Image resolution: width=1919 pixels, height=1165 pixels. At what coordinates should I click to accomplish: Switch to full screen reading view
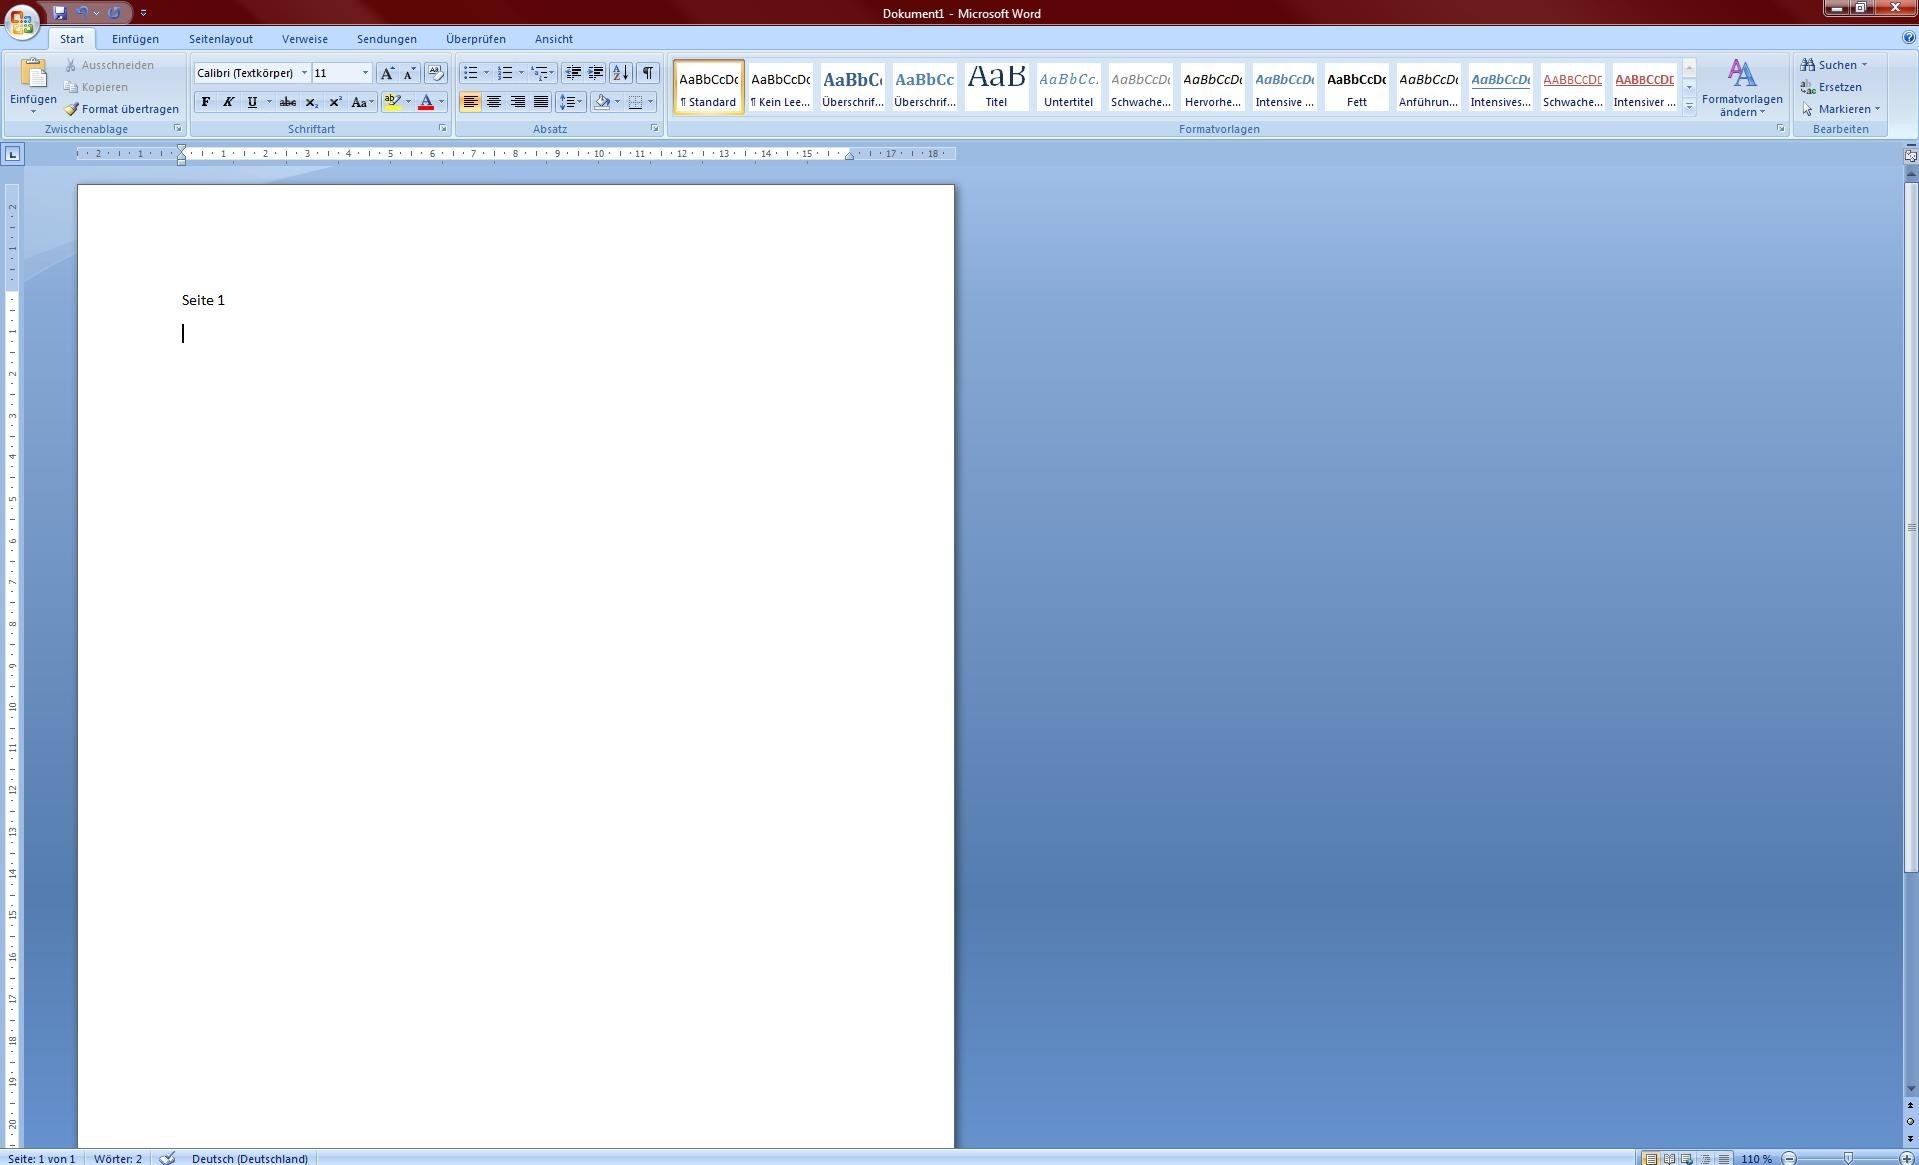1669,1159
